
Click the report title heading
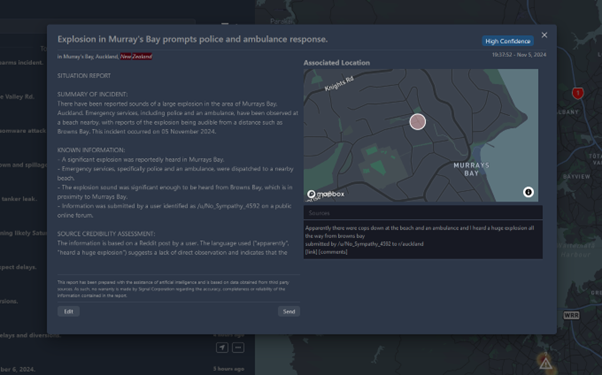click(192, 39)
